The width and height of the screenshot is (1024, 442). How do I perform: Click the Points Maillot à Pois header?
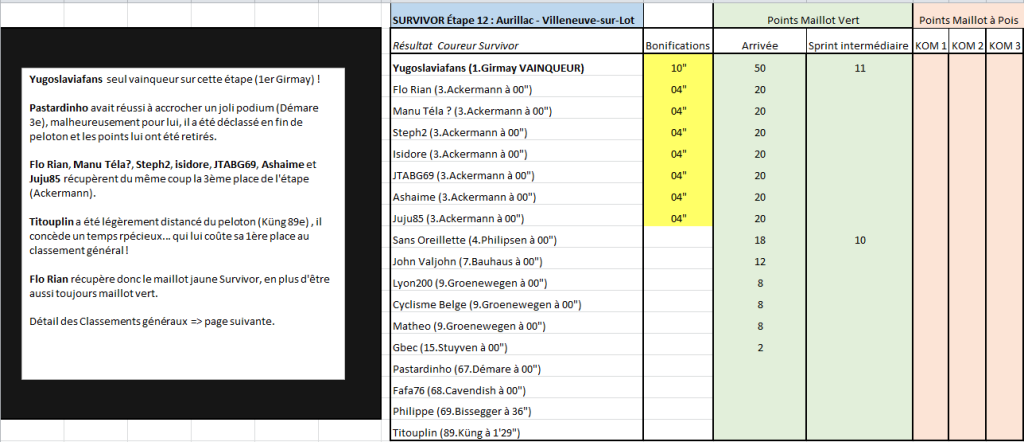[x=967, y=19]
